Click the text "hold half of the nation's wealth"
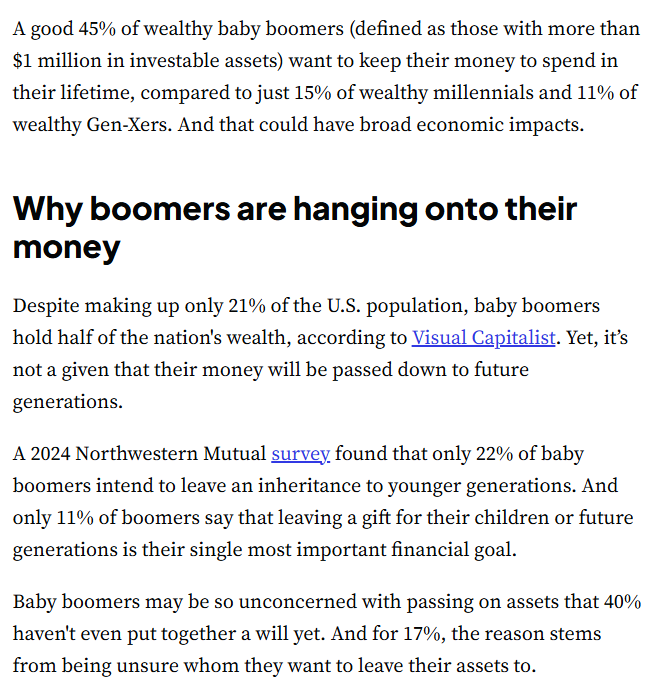Viewport: 659px width, 684px height. tap(149, 338)
